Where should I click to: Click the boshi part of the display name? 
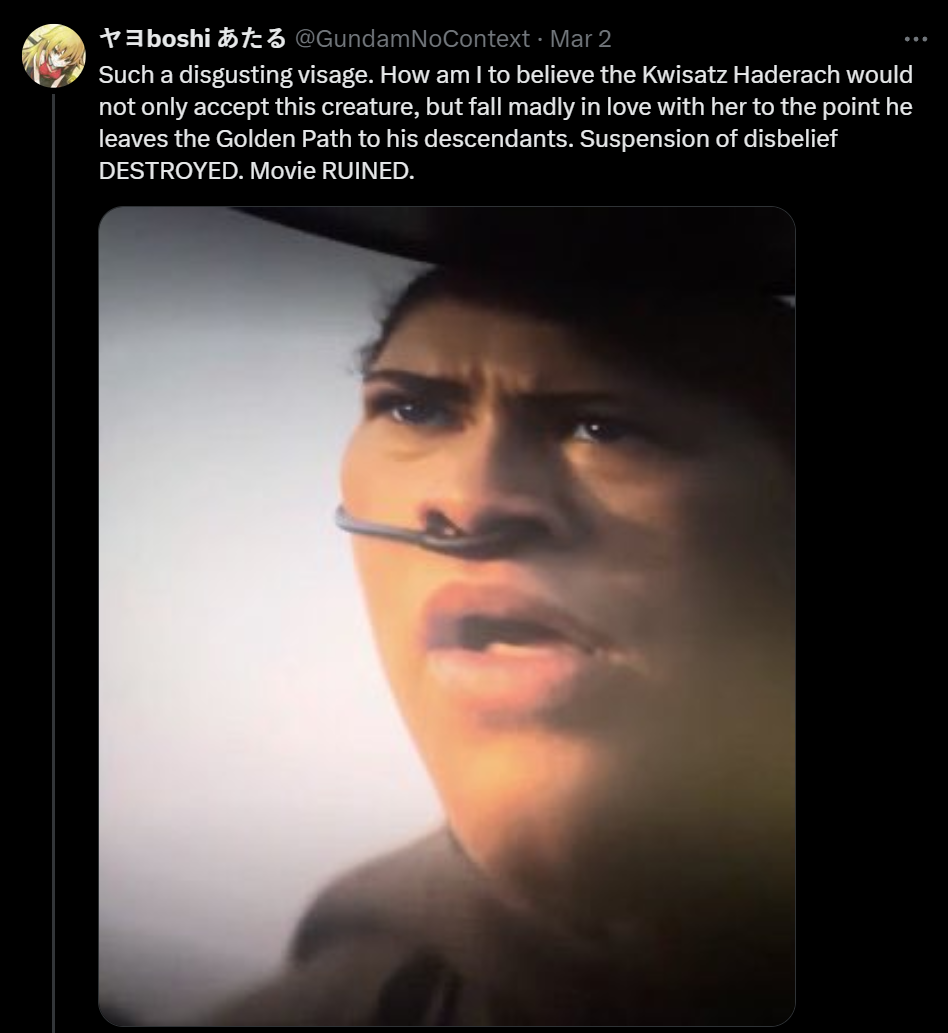click(x=179, y=39)
